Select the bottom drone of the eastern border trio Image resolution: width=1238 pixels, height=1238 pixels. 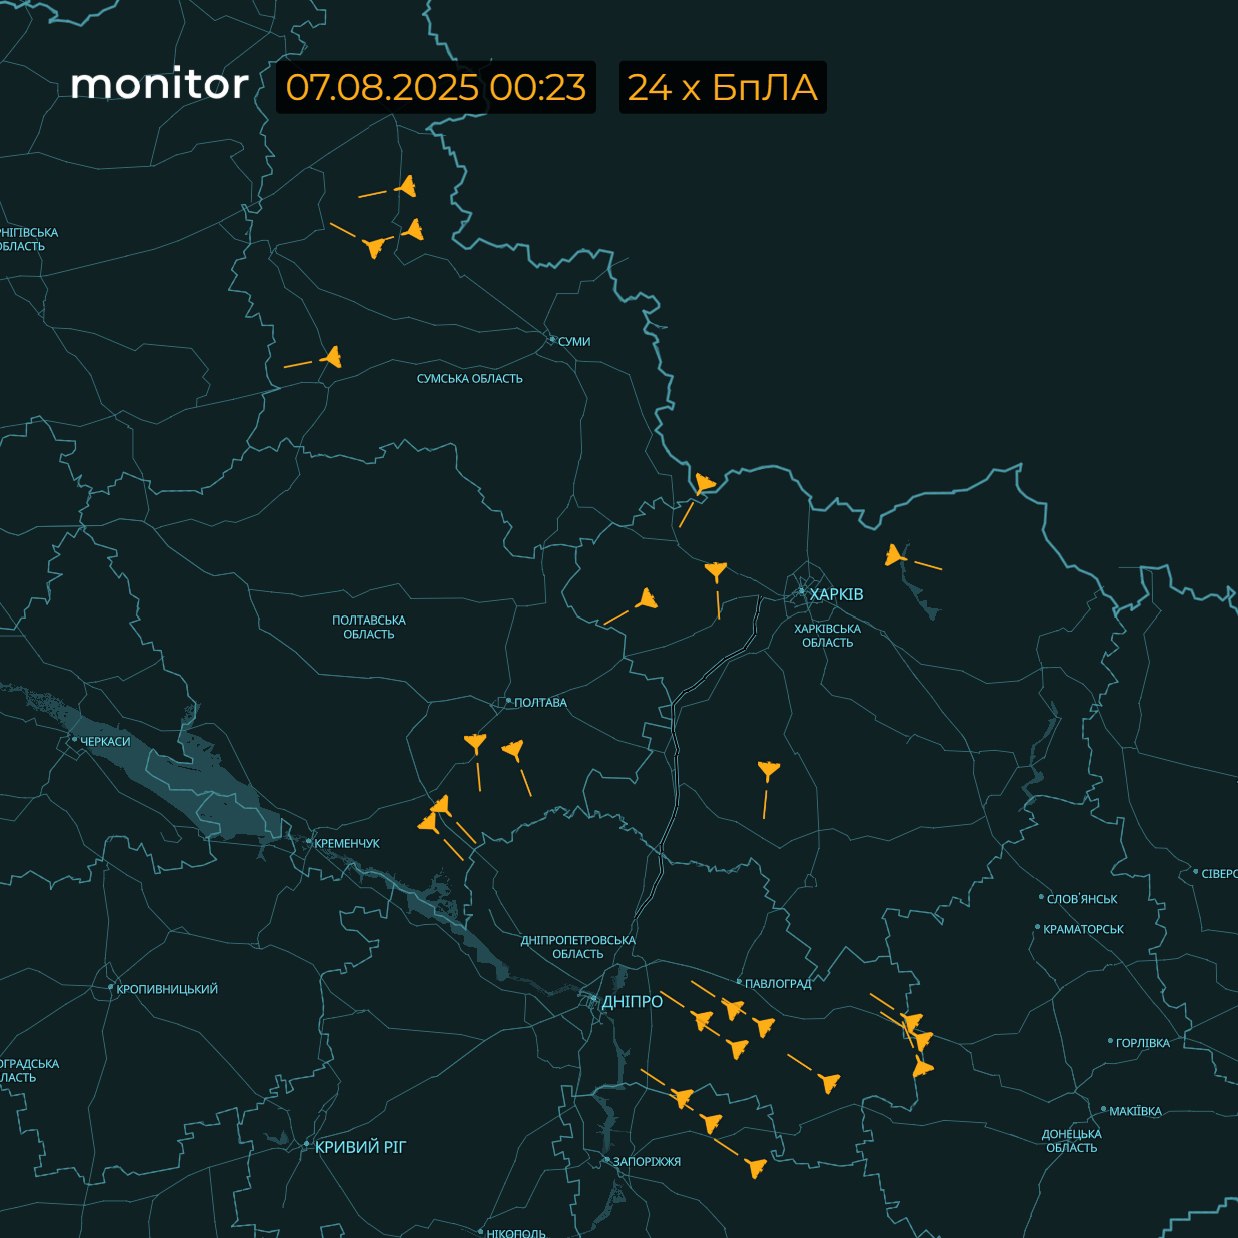(922, 1068)
